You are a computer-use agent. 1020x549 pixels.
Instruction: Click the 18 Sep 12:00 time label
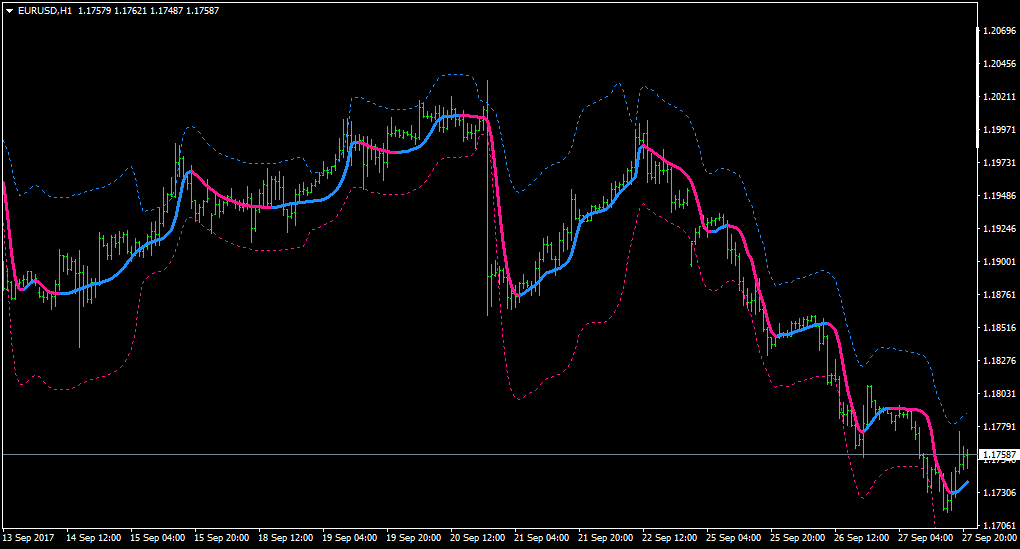point(286,538)
